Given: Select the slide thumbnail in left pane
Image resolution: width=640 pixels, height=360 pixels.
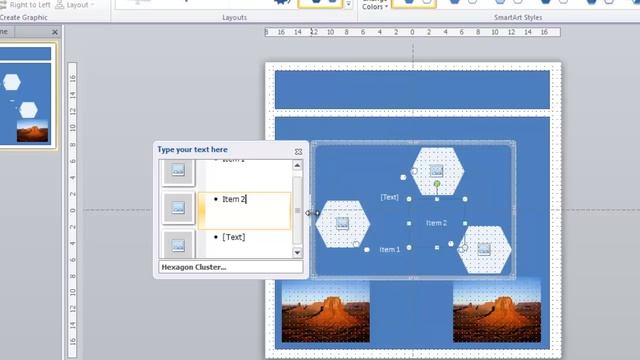Looking at the screenshot, I should point(25,95).
